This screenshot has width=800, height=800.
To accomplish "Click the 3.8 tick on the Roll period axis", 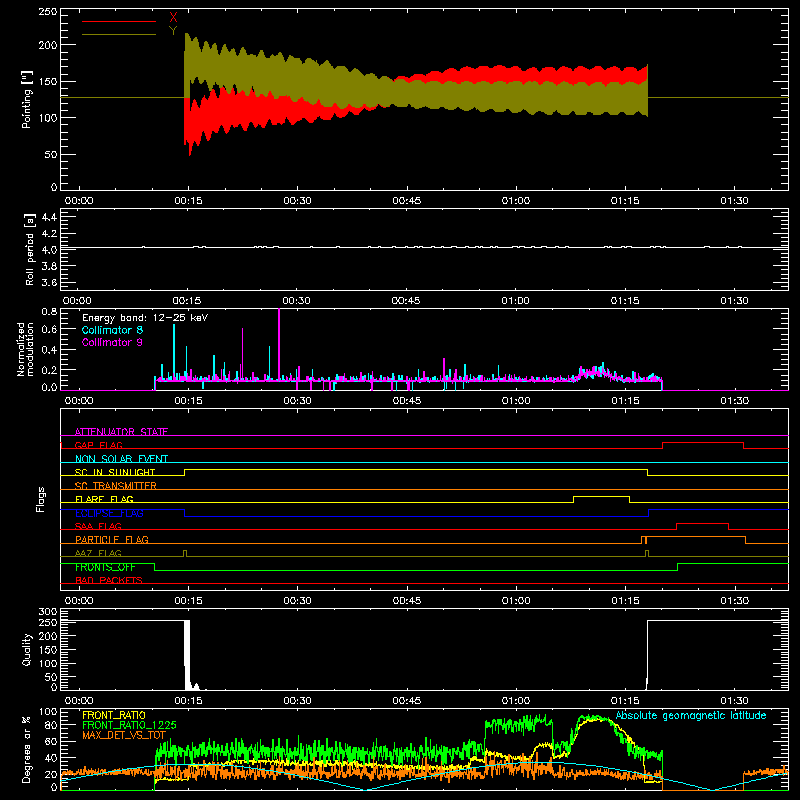I will pos(49,266).
